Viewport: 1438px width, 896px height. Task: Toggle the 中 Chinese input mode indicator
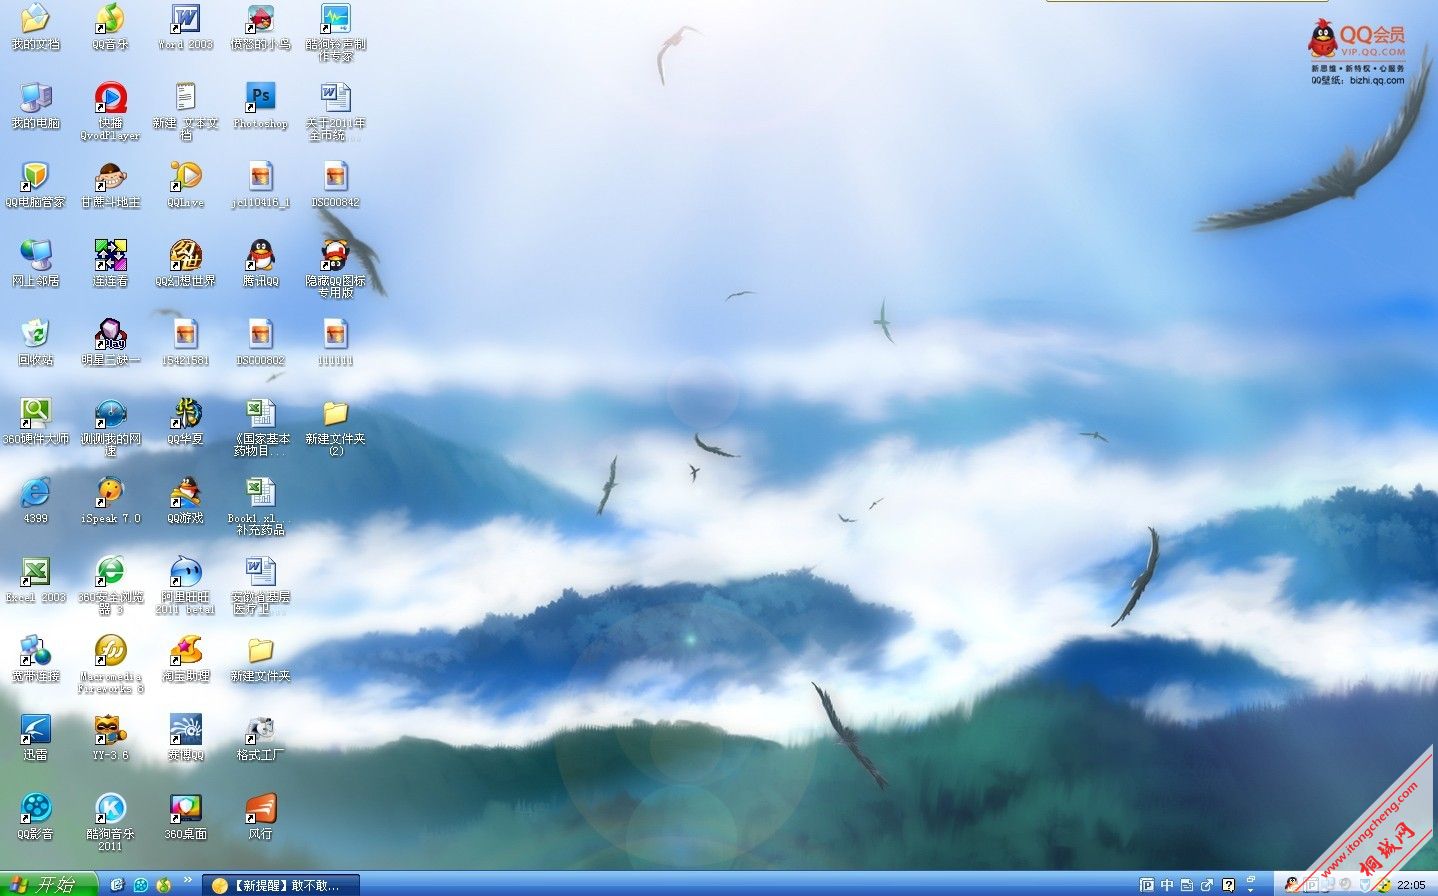pyautogui.click(x=1167, y=885)
